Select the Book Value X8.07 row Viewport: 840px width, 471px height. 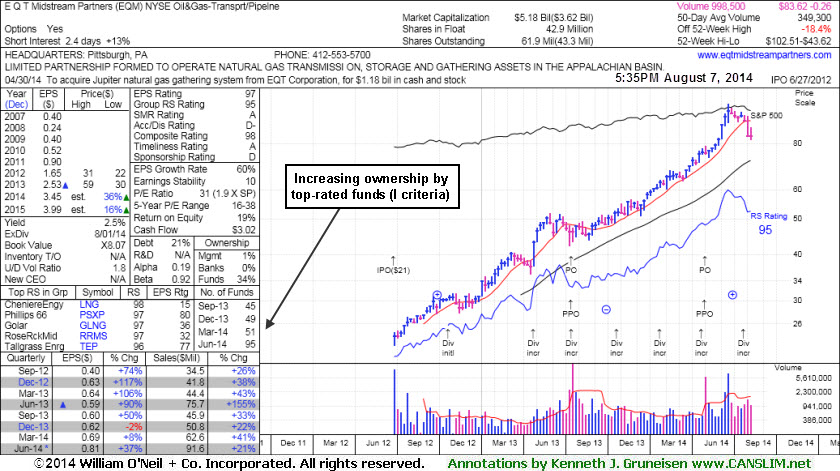[65, 245]
